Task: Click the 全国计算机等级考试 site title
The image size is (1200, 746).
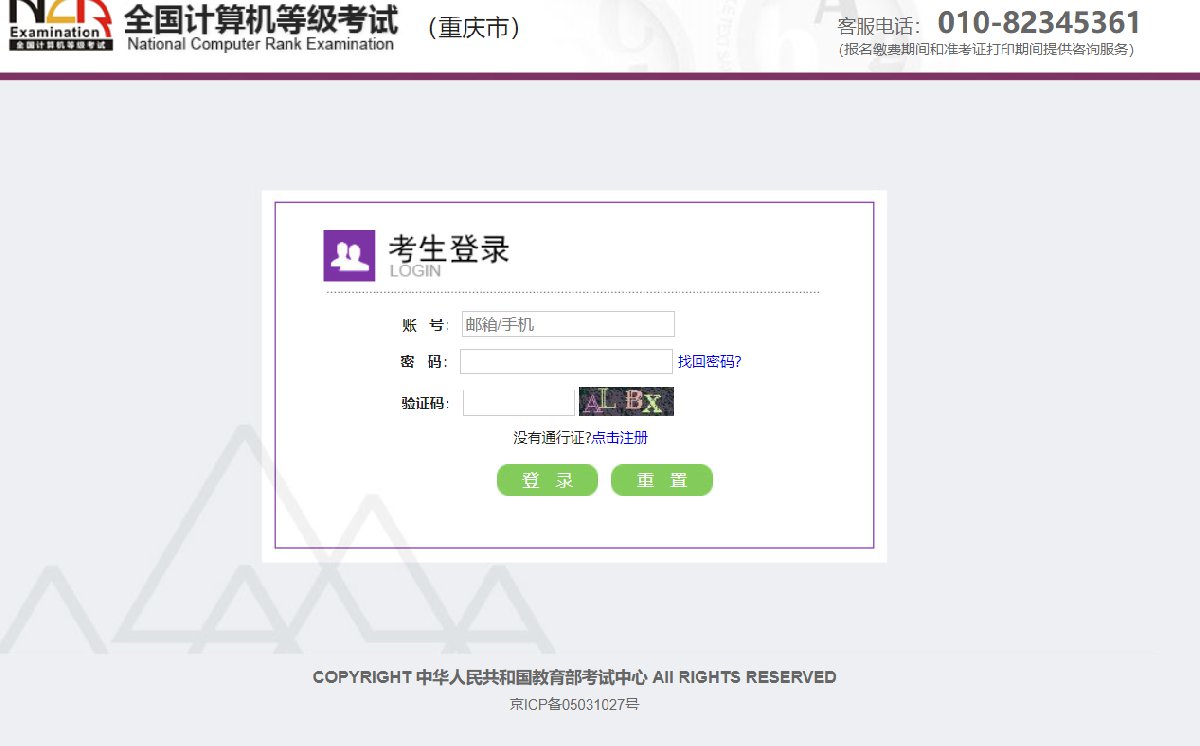Action: click(260, 19)
